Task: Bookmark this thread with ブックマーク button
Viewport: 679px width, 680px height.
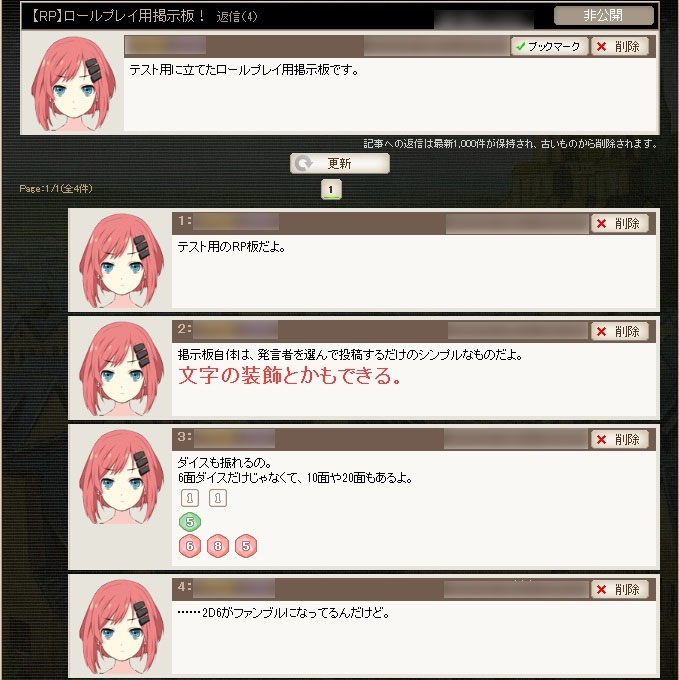Action: 549,46
